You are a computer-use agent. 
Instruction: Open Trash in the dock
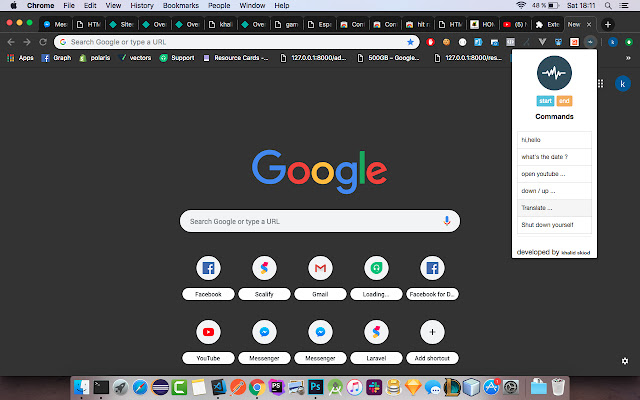click(558, 387)
